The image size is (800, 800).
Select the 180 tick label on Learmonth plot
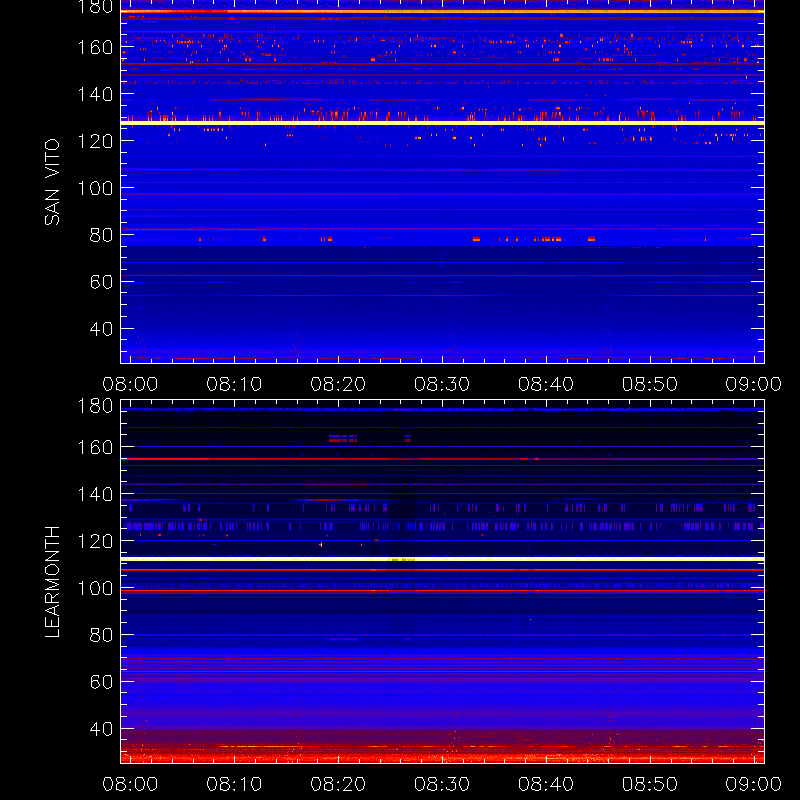pos(95,406)
